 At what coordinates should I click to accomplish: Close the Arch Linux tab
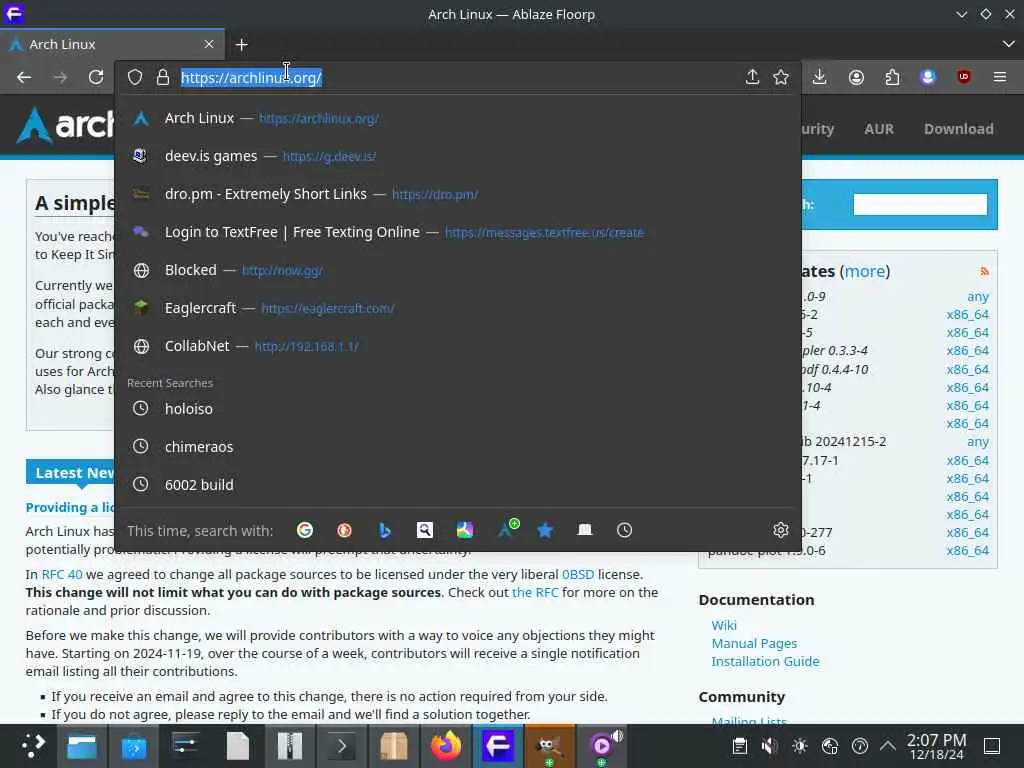(x=209, y=44)
